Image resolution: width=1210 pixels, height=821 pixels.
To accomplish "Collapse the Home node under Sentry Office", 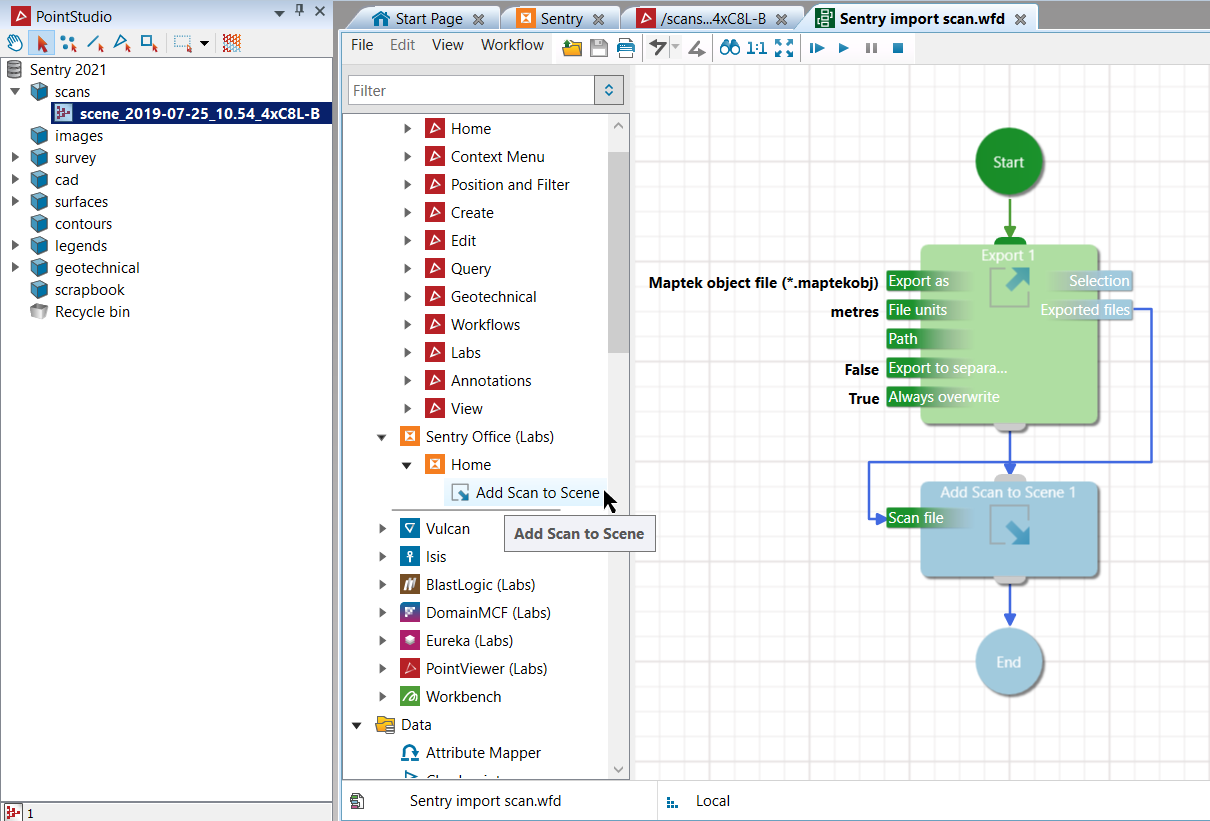I will click(x=407, y=465).
